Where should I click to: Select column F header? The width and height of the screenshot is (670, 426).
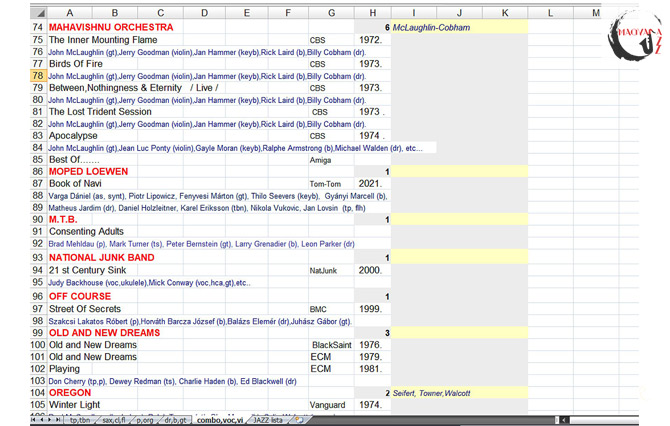pos(288,13)
